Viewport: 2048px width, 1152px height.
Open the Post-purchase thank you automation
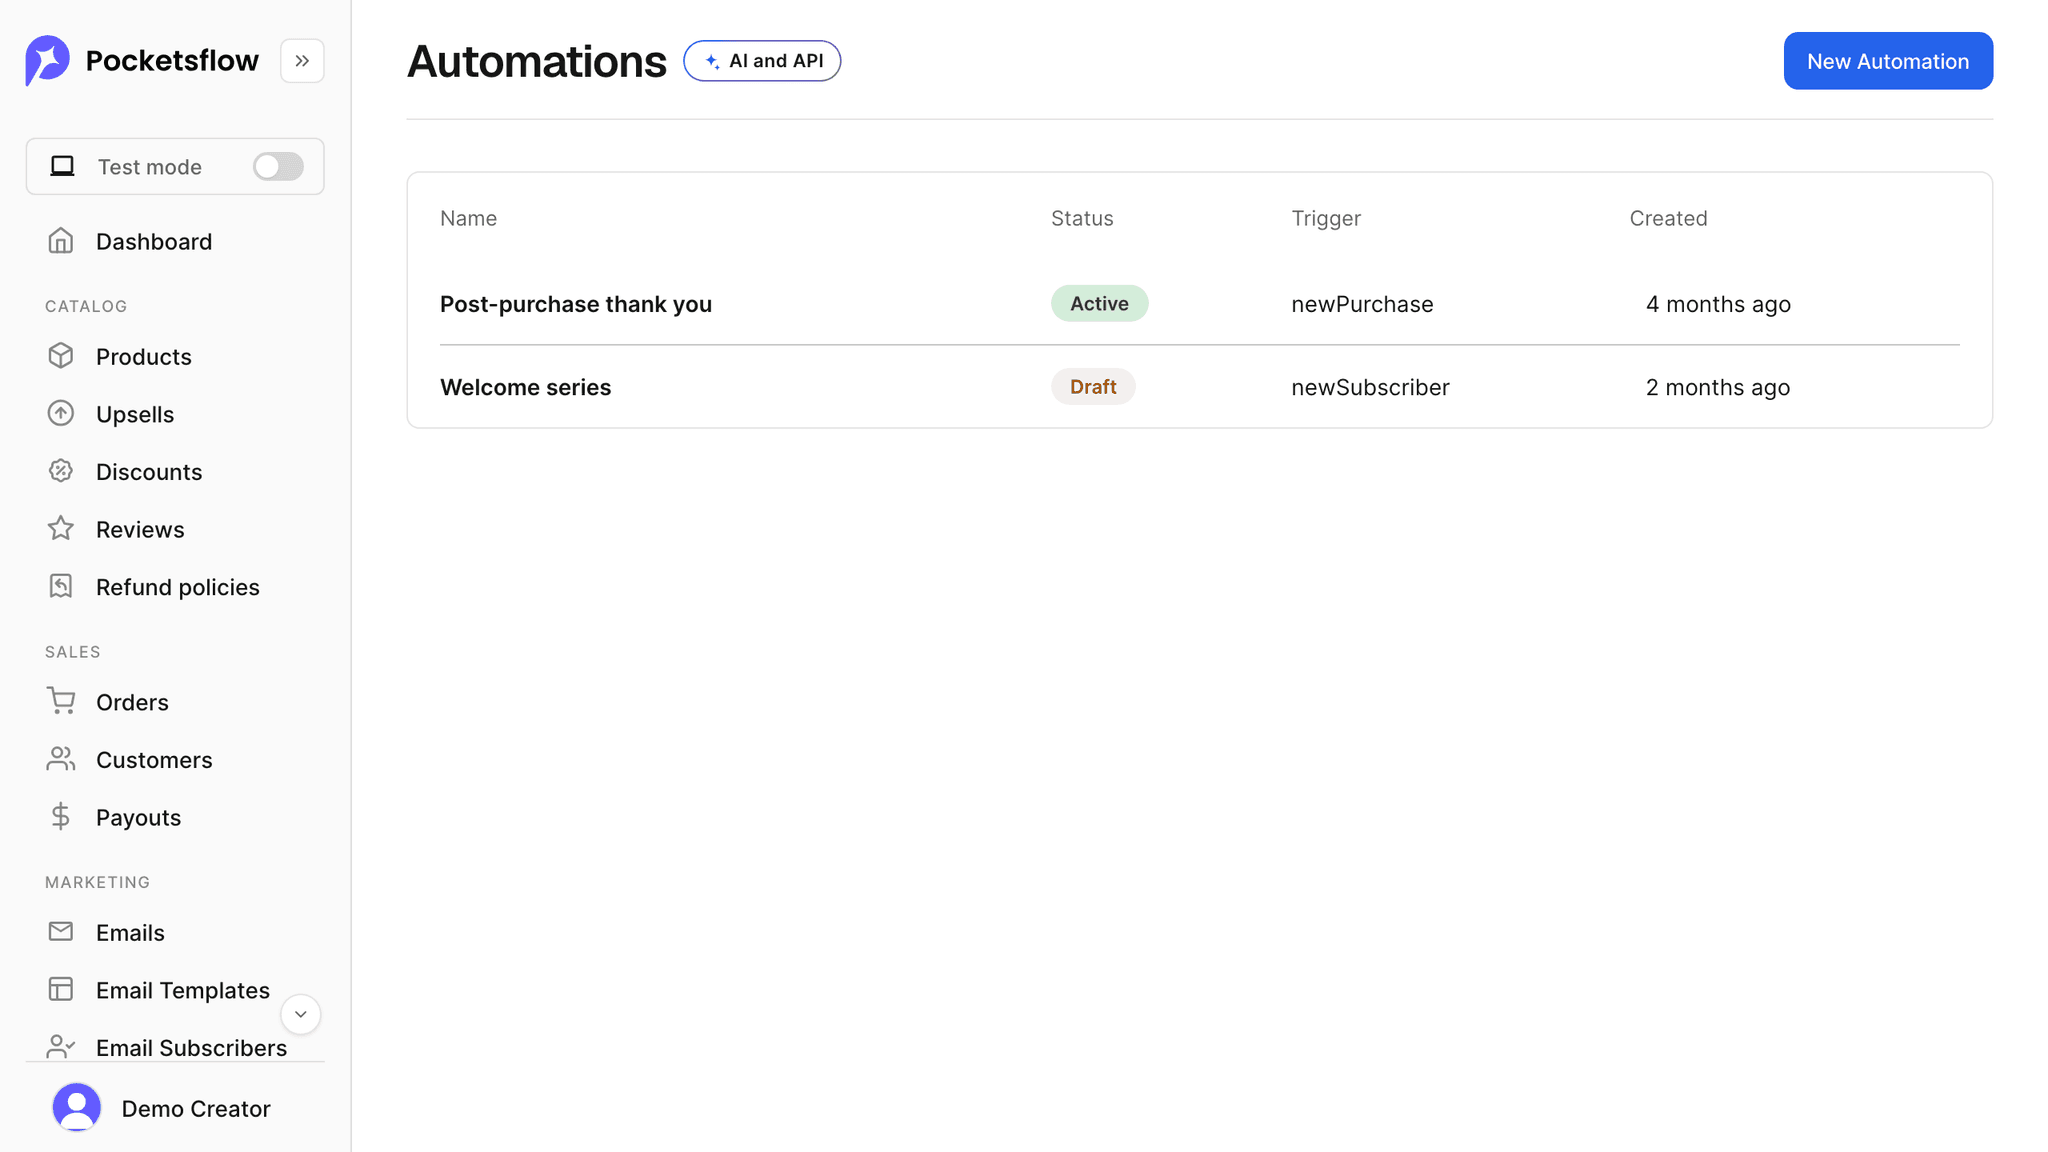click(x=576, y=304)
